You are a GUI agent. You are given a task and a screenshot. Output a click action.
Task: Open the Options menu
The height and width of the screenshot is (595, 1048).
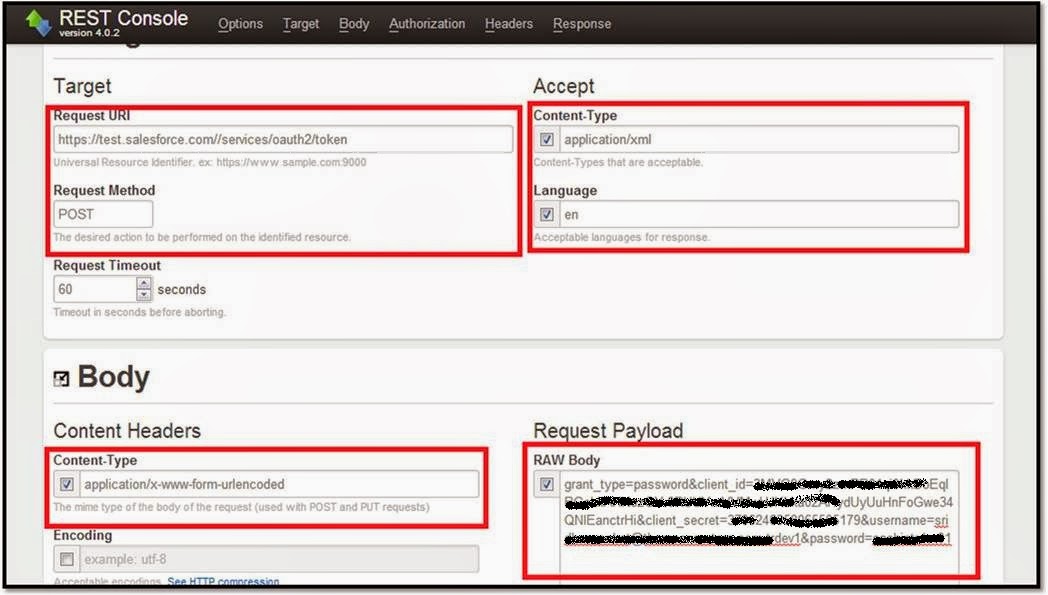[240, 23]
